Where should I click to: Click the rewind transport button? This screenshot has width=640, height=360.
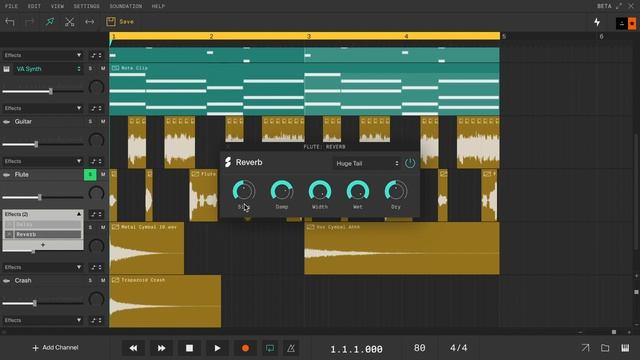133,348
